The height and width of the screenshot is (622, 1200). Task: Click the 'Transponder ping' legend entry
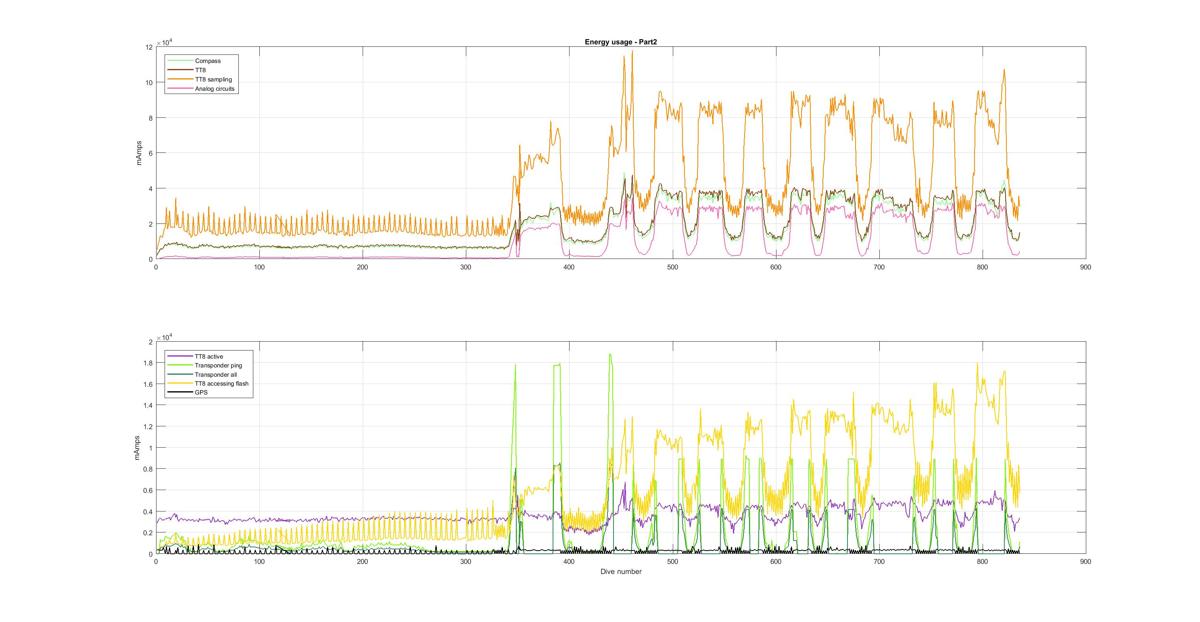point(207,364)
